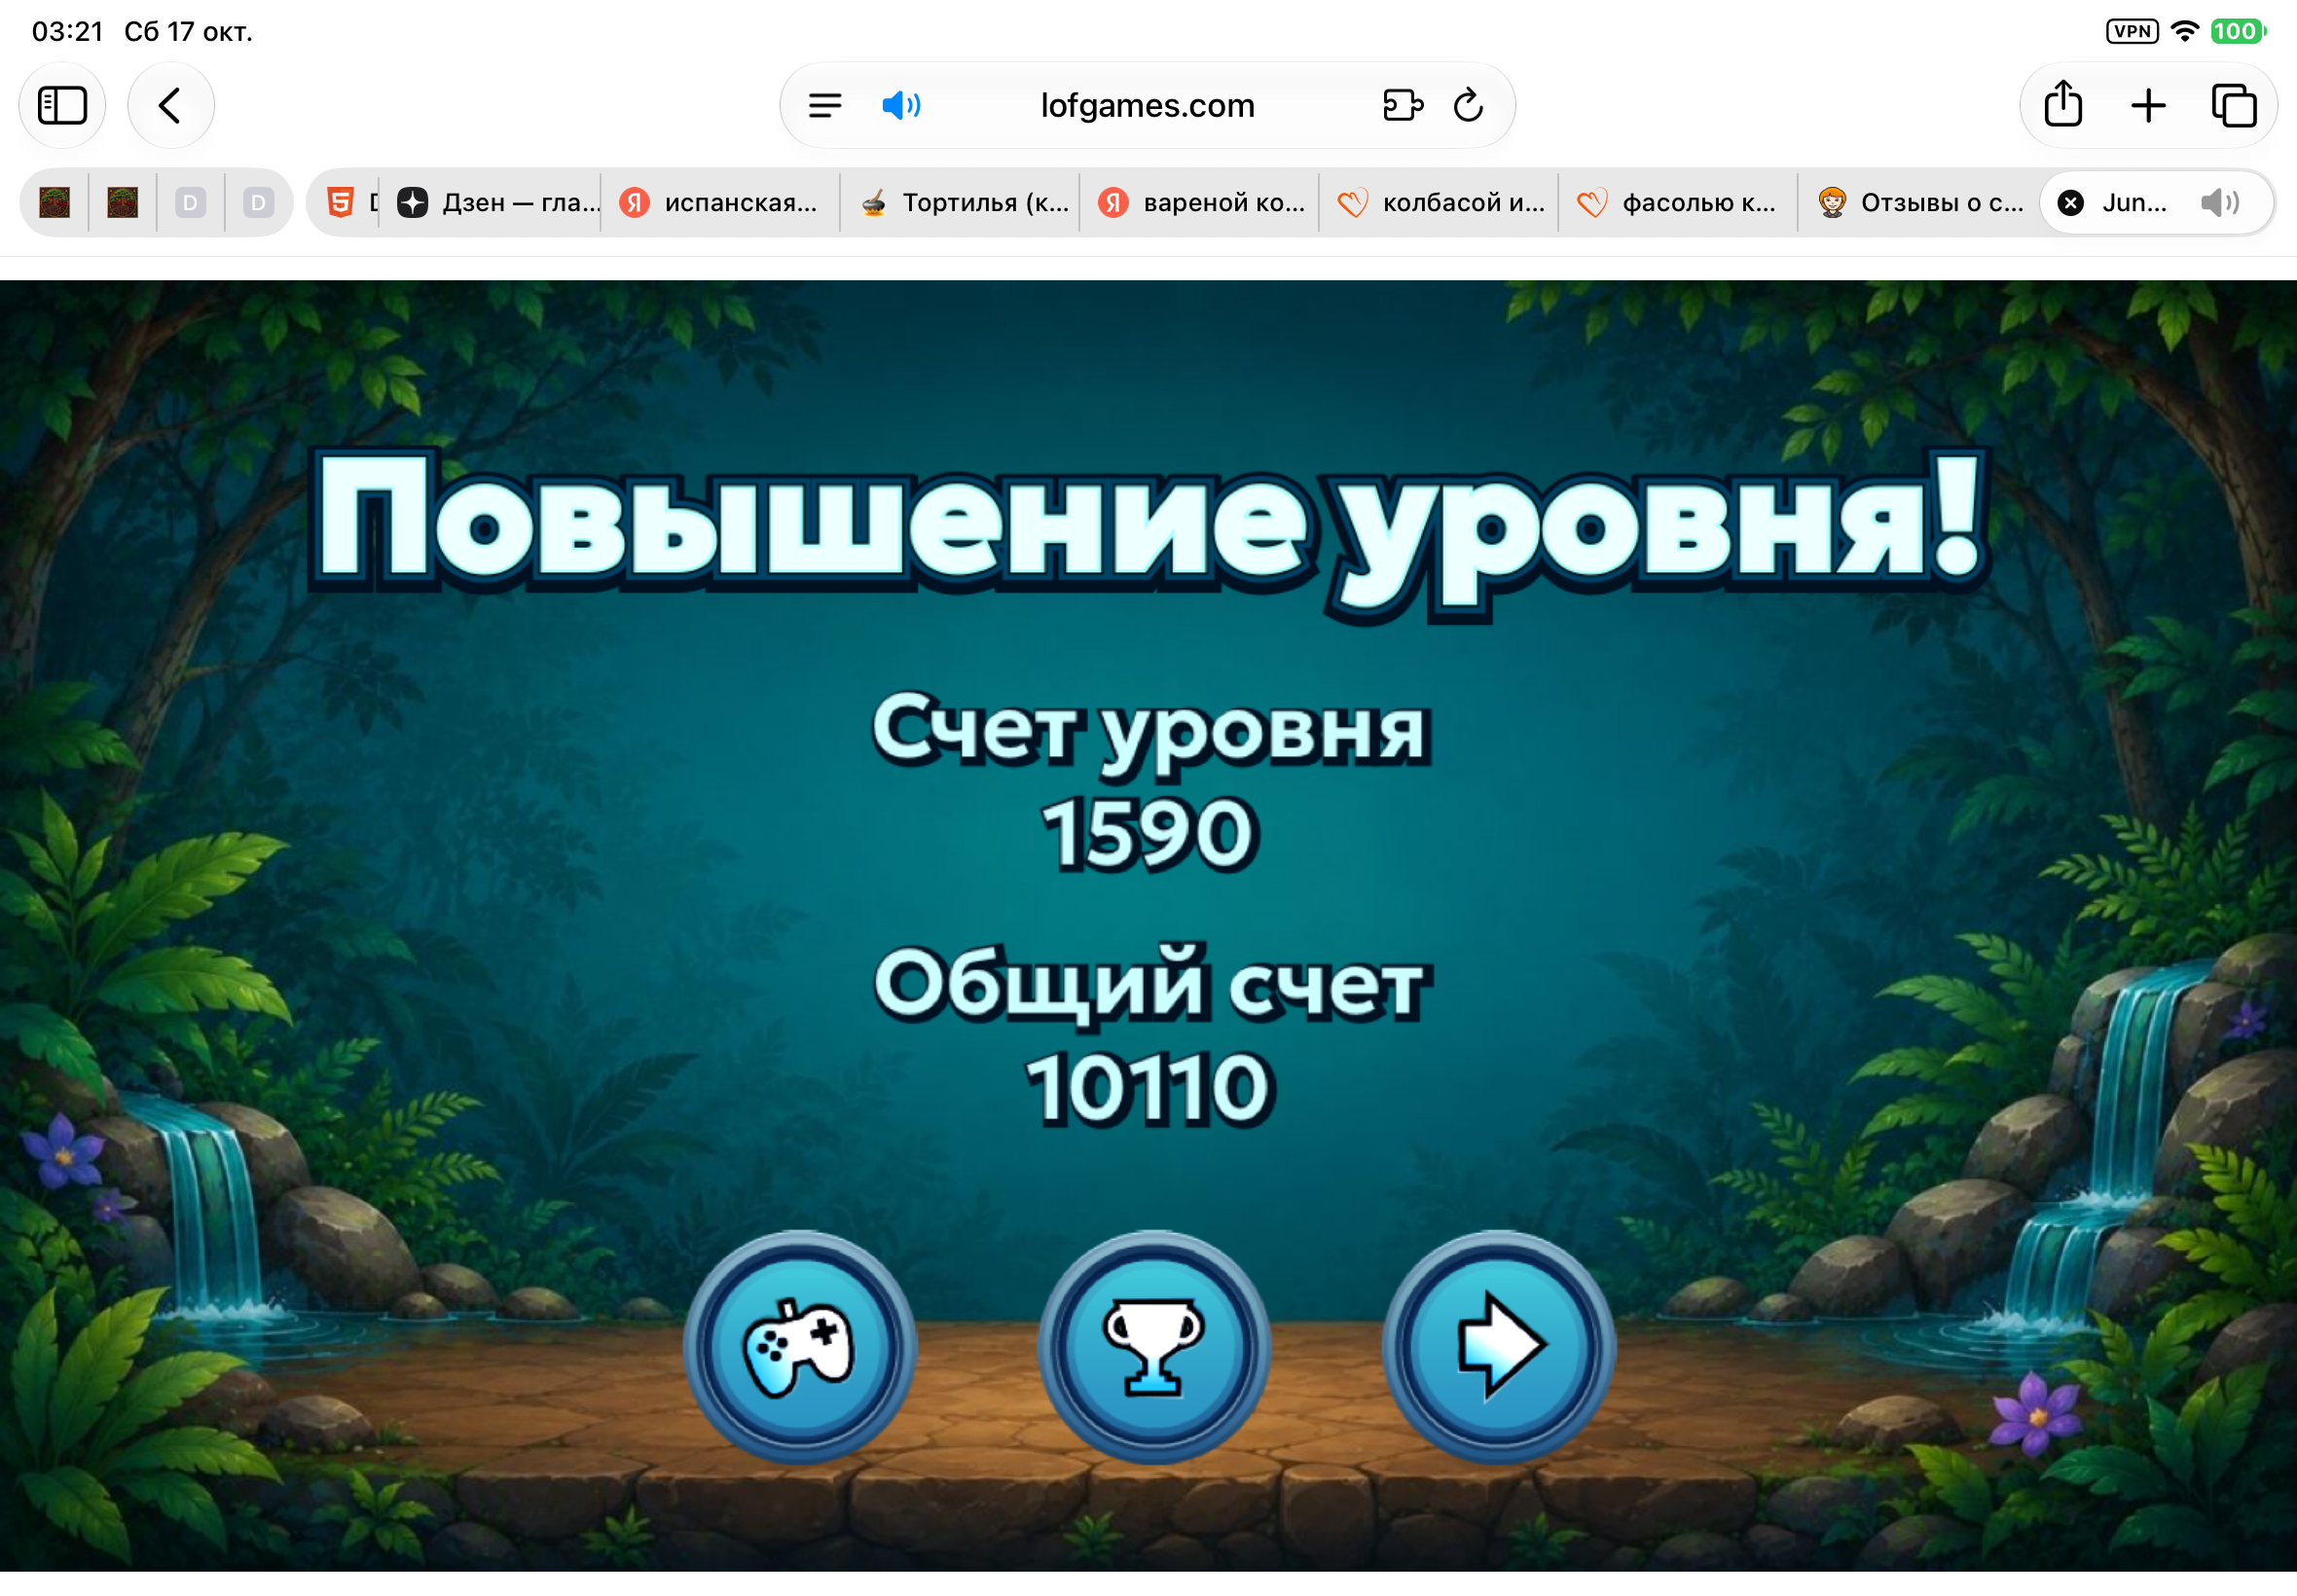Click the lofgames.com address field
This screenshot has width=2297, height=1596.
tap(1147, 105)
